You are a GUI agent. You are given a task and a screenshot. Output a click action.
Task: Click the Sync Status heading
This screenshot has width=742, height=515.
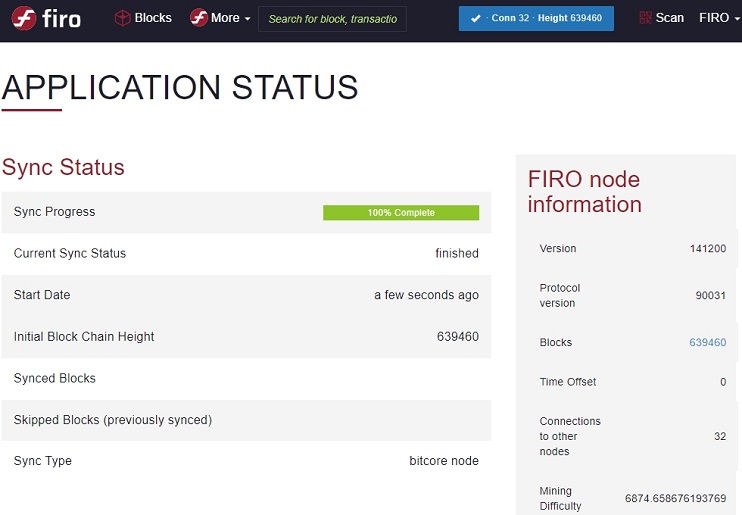(63, 167)
